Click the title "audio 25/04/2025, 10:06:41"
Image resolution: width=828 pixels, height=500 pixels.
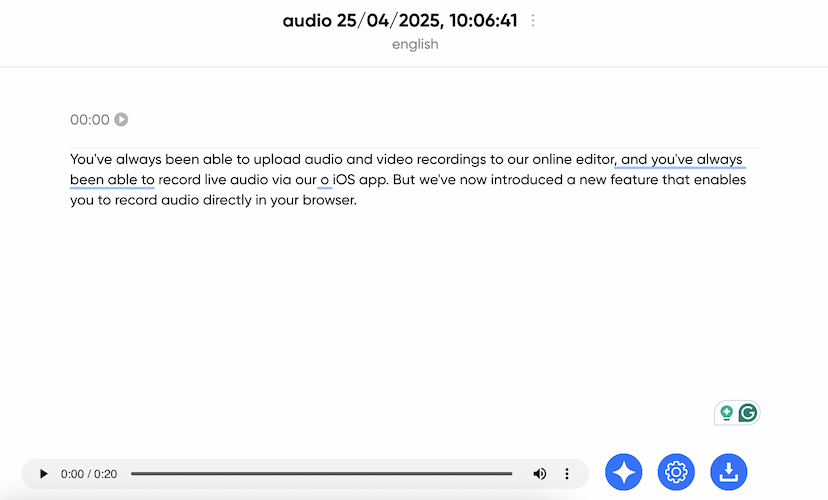(x=400, y=21)
